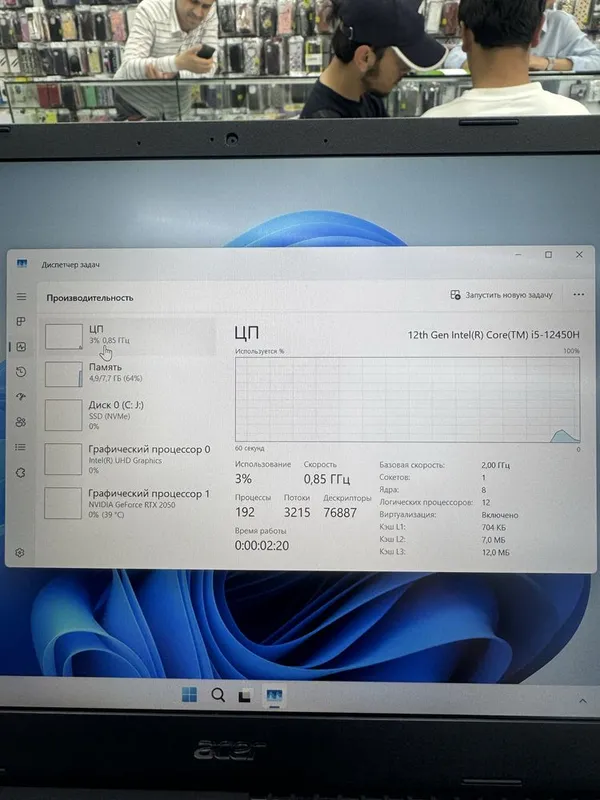The width and height of the screenshot is (600, 800).
Task: Open the three-dots more options menu
Action: pyautogui.click(x=578, y=294)
